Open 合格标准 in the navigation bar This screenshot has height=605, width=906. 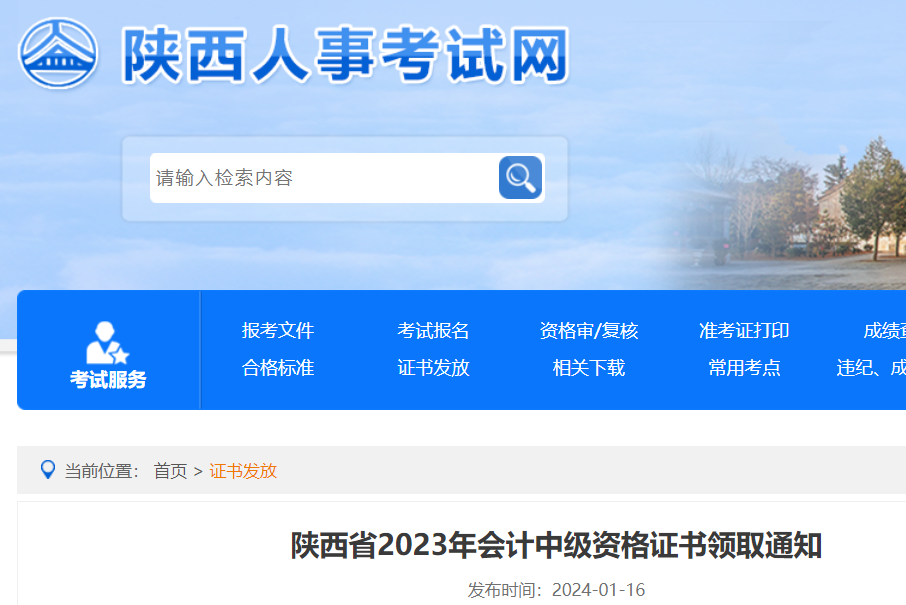pos(278,368)
